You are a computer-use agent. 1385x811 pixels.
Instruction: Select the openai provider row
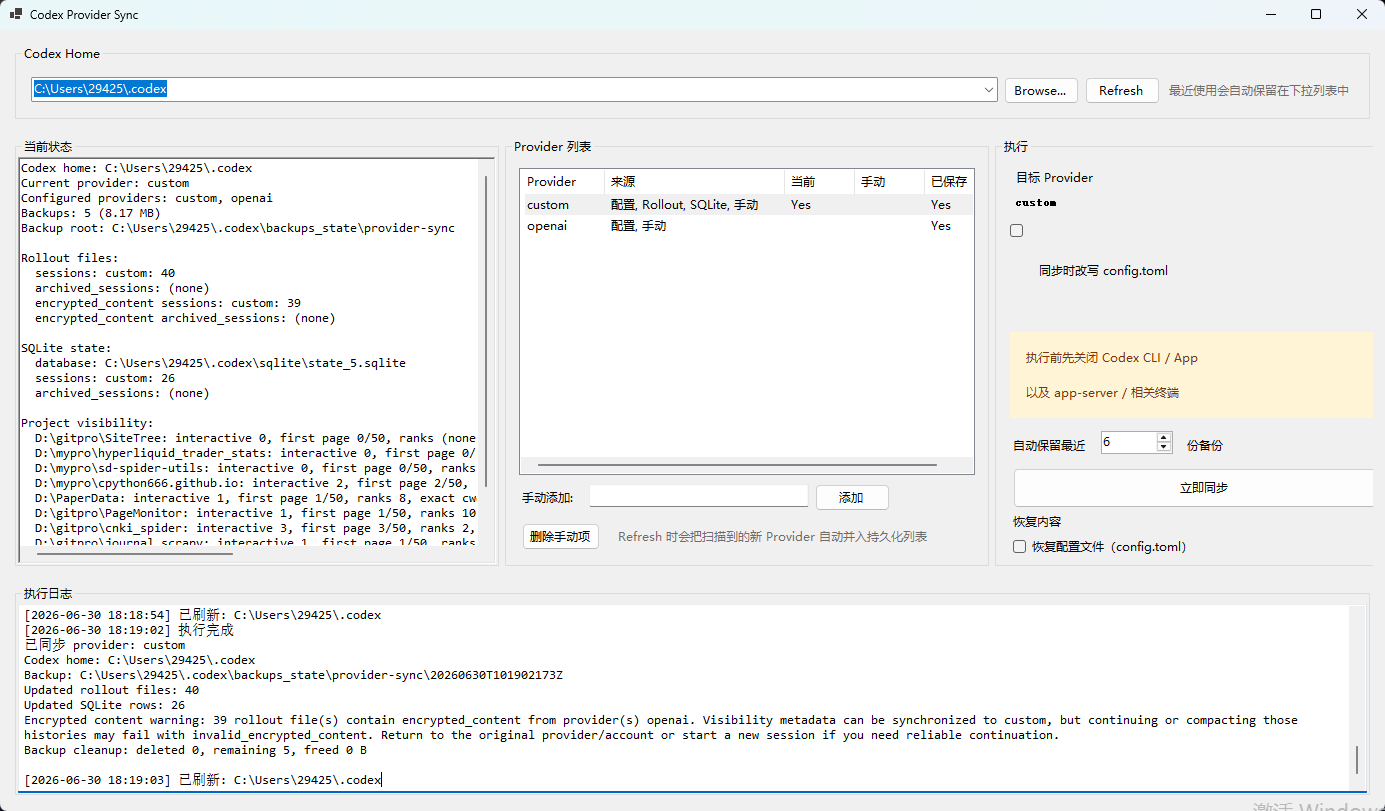[x=746, y=226]
